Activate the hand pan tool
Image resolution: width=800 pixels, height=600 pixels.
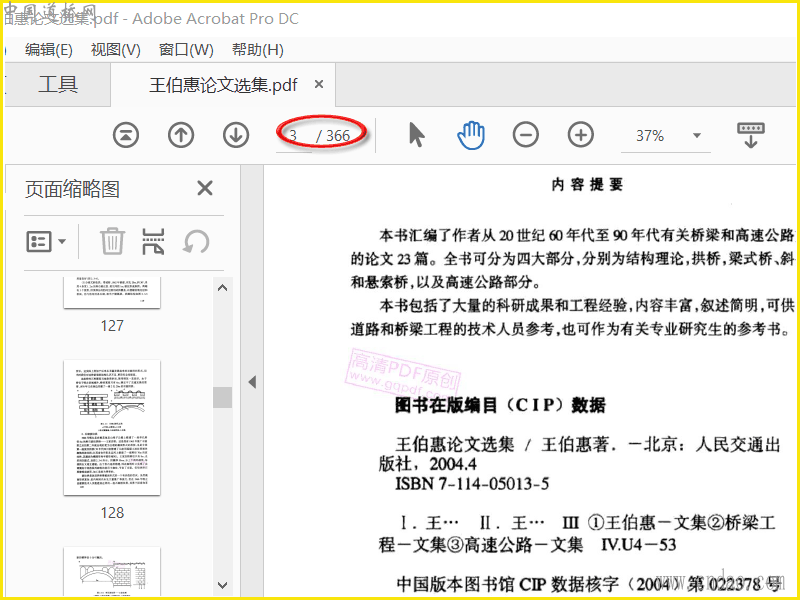tap(470, 135)
